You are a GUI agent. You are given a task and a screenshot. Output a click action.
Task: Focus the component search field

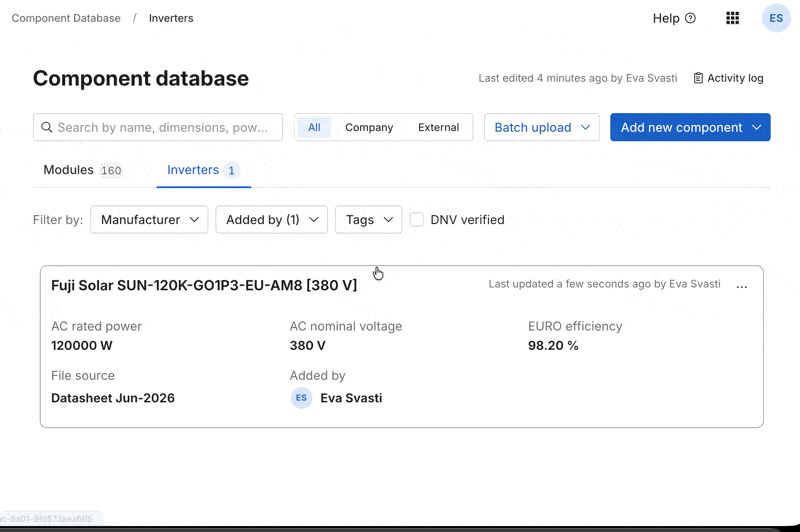click(158, 128)
